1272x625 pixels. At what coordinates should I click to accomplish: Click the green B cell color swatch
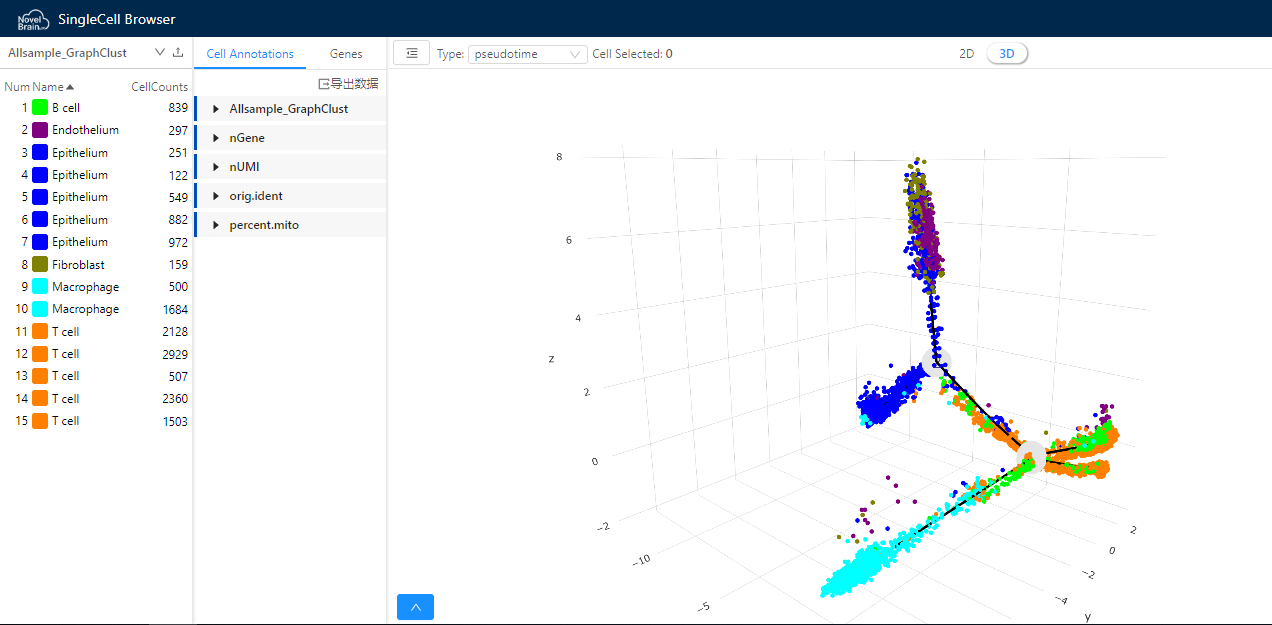40,107
